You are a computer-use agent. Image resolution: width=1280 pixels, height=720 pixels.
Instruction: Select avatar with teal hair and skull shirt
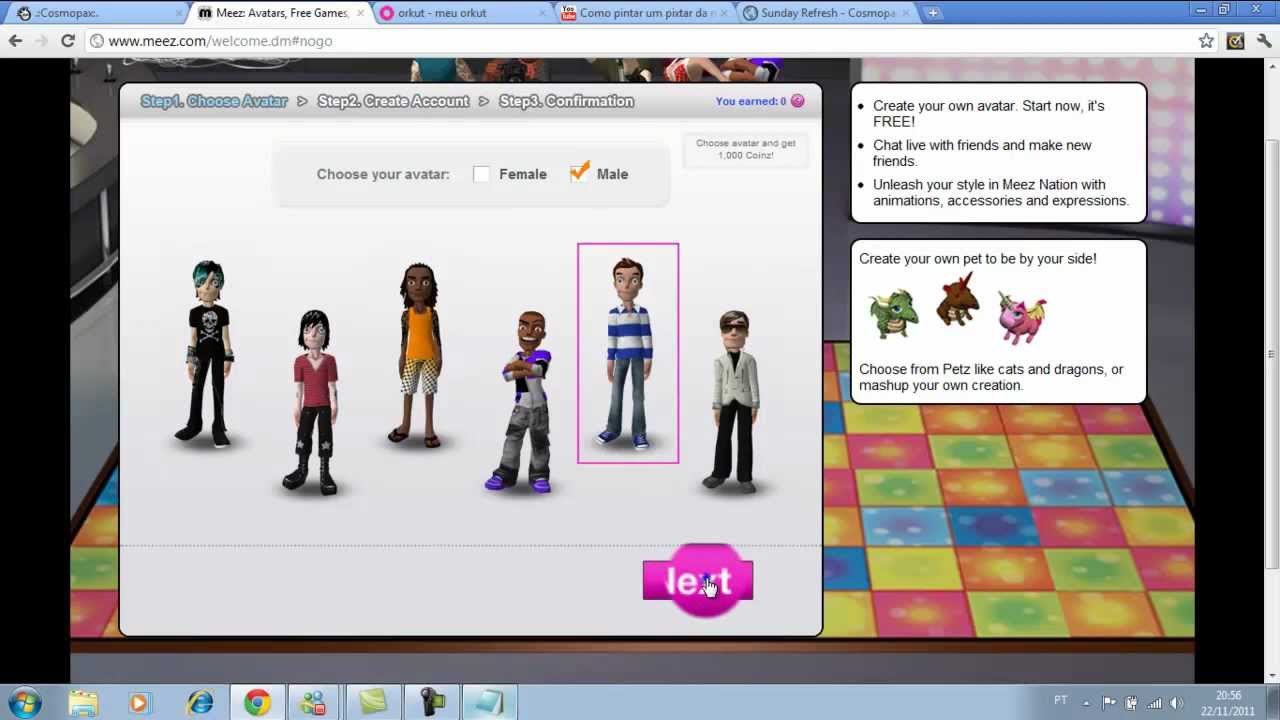[x=208, y=353]
